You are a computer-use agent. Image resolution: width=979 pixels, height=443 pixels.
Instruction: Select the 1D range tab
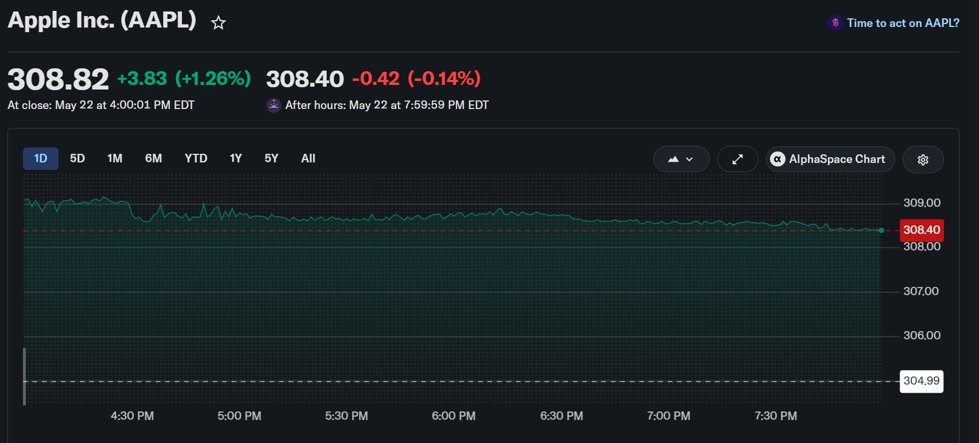[x=41, y=158]
